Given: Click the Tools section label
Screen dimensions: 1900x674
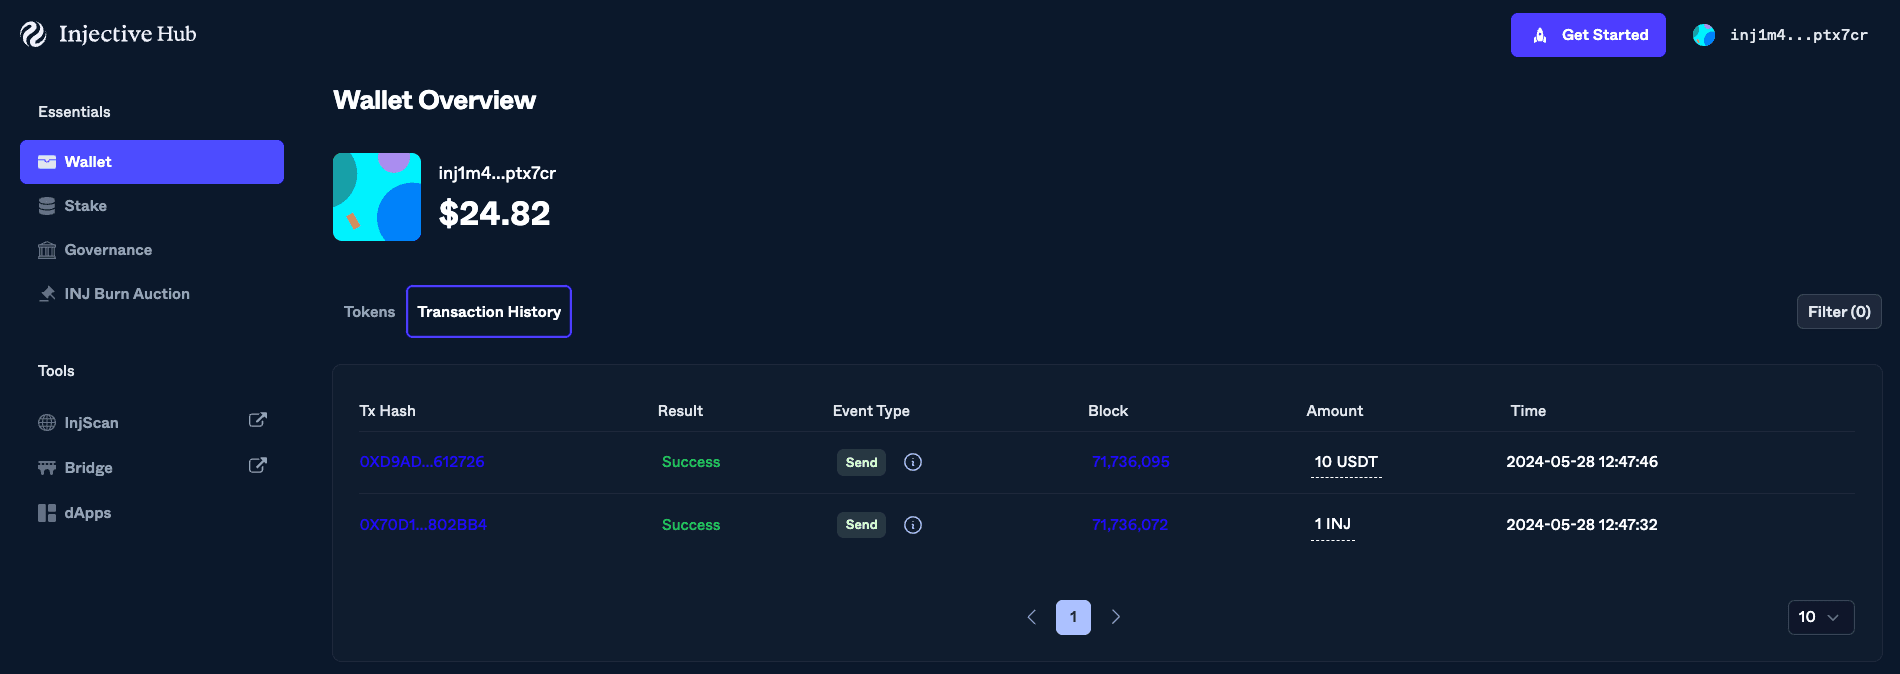Looking at the screenshot, I should click(56, 371).
